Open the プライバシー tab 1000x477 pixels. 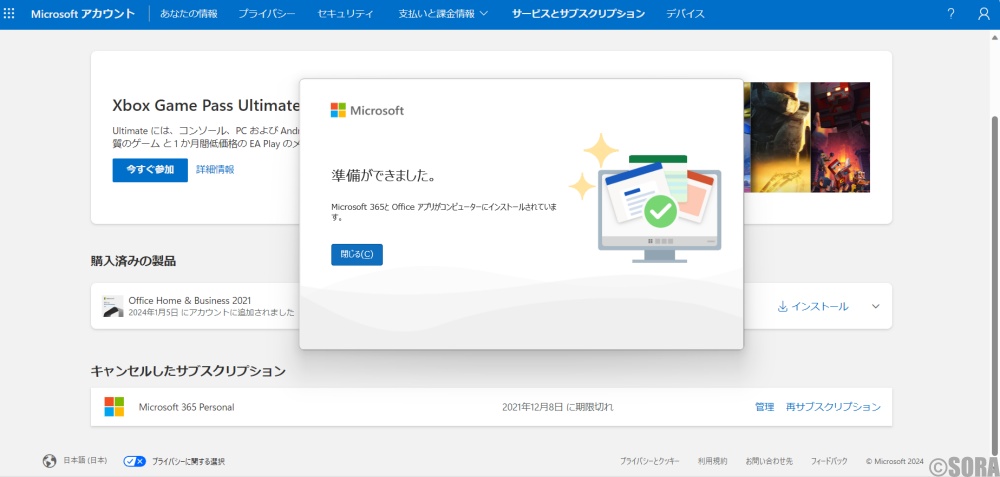267,13
